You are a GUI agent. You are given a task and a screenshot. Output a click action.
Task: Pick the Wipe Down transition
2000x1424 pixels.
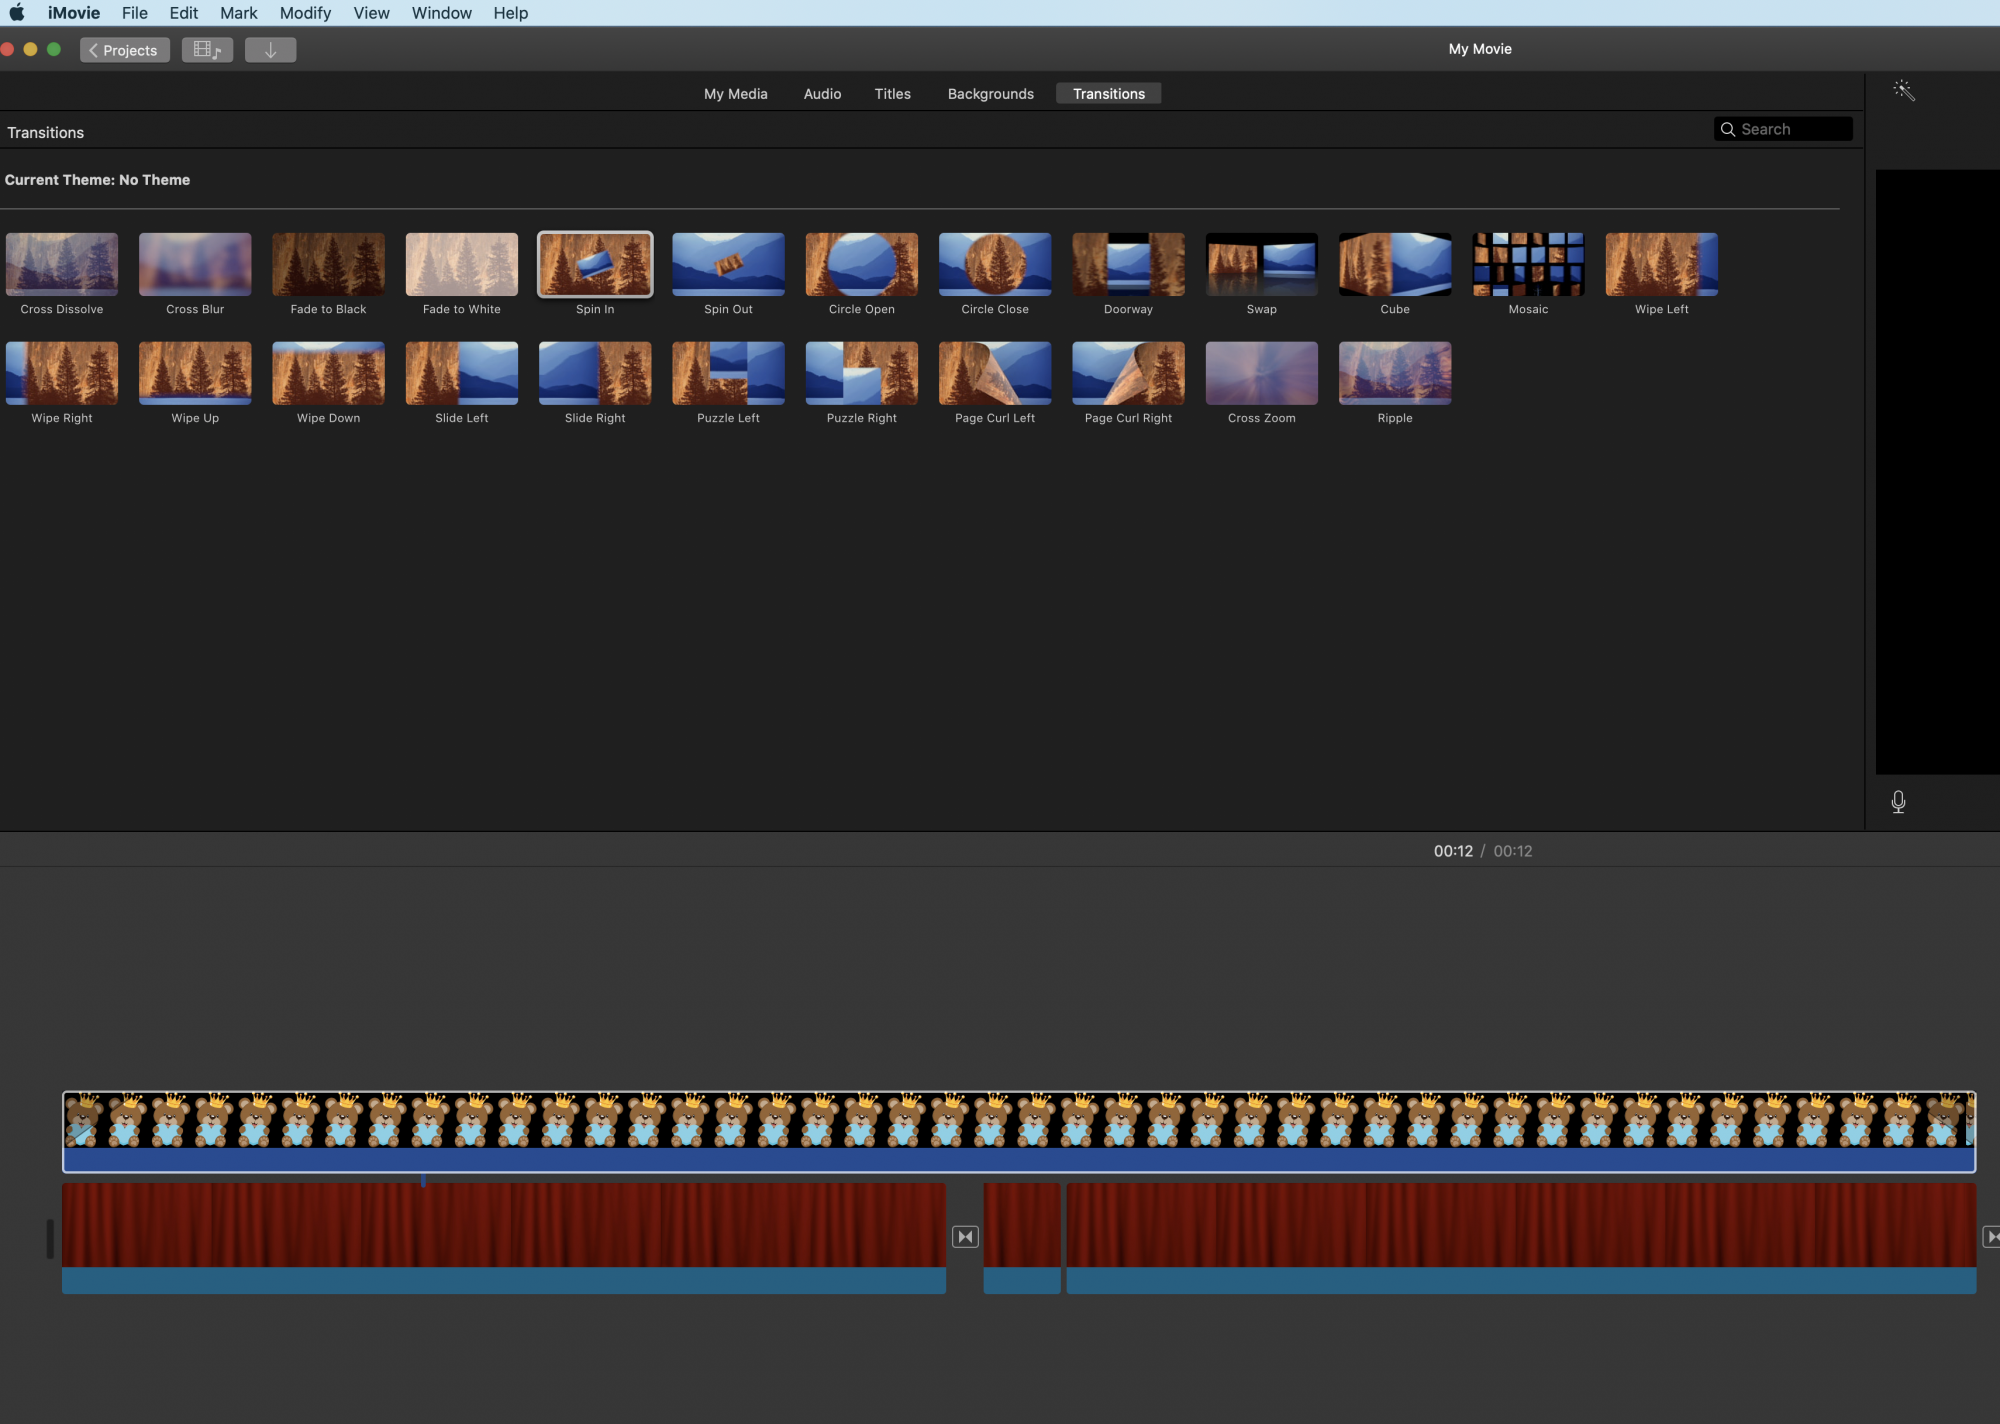point(328,373)
